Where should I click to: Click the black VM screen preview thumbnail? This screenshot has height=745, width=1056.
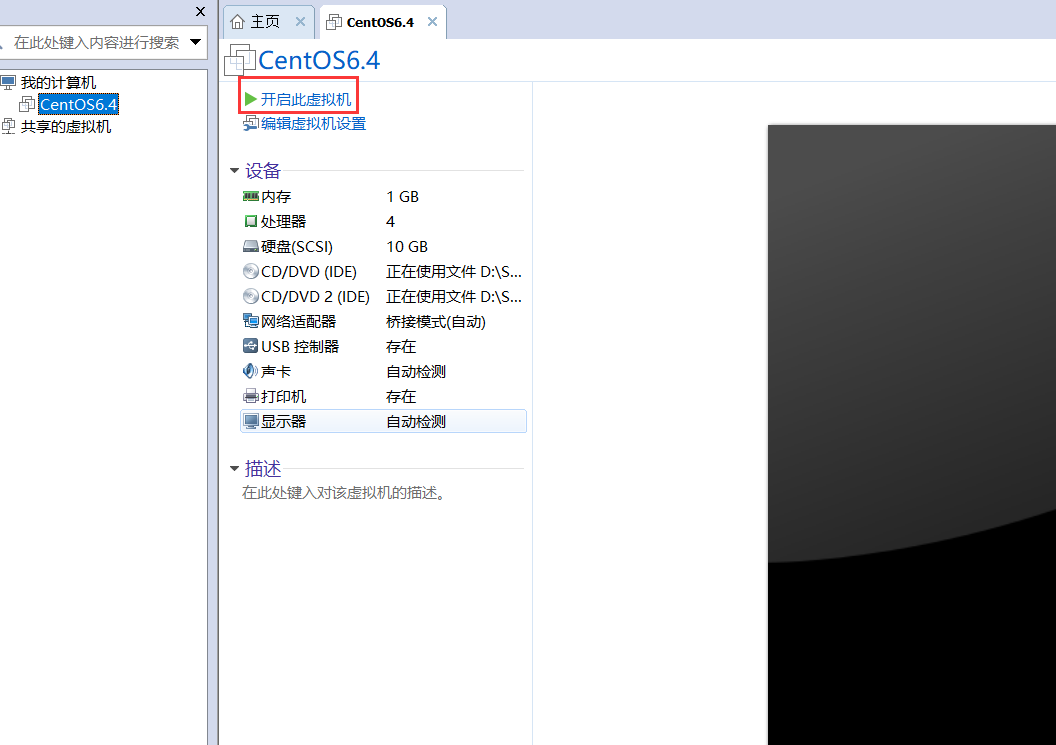(x=912, y=434)
